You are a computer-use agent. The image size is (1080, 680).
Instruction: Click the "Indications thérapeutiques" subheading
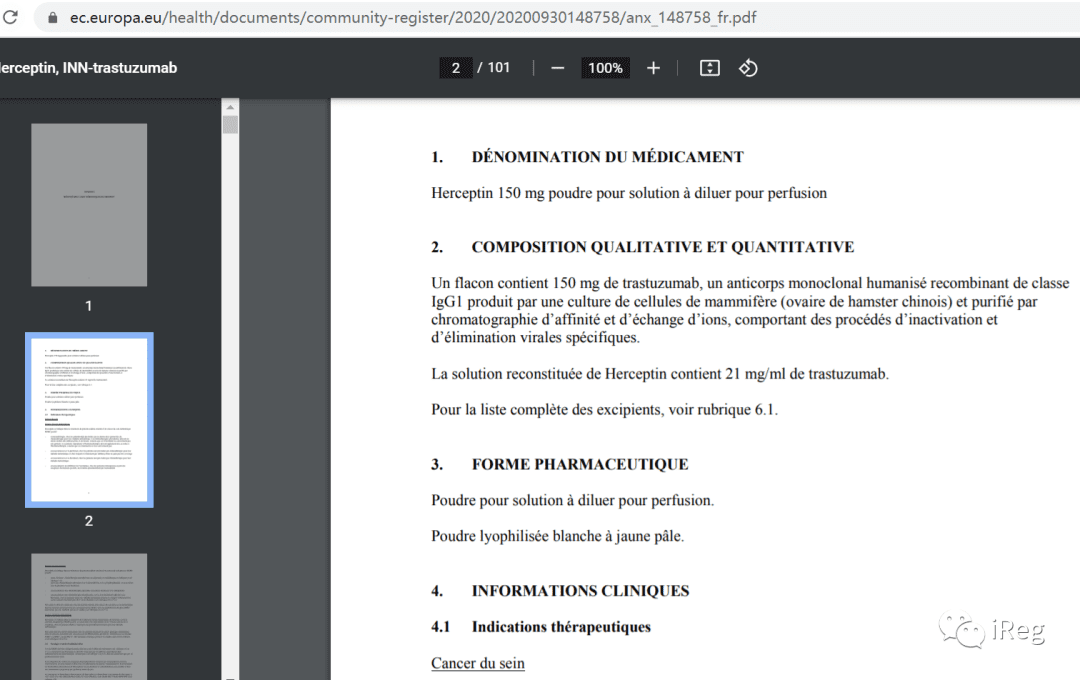click(561, 627)
